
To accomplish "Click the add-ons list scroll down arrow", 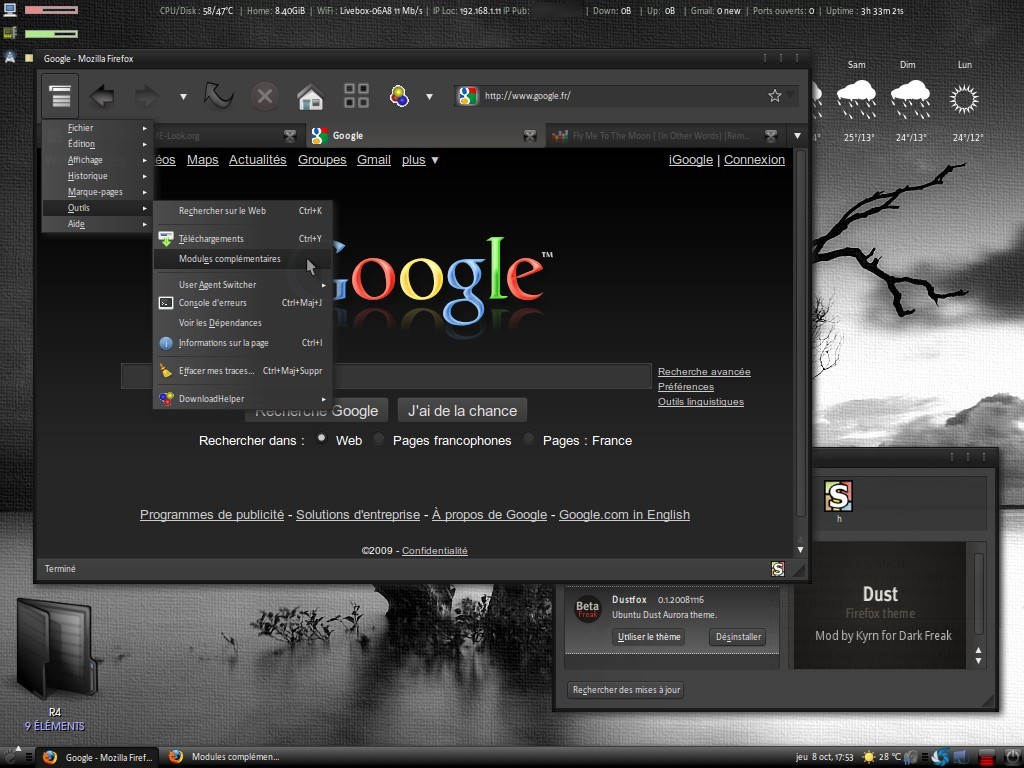I will point(978,661).
